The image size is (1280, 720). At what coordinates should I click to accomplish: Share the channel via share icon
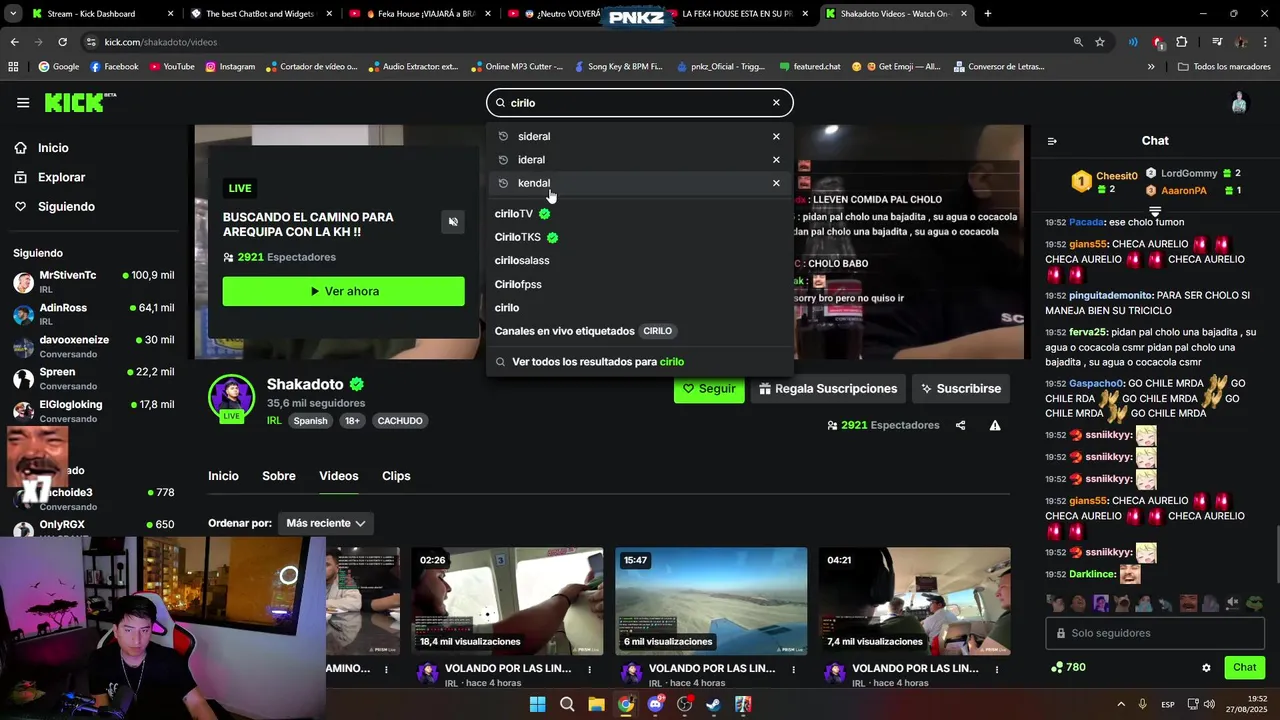click(x=960, y=425)
